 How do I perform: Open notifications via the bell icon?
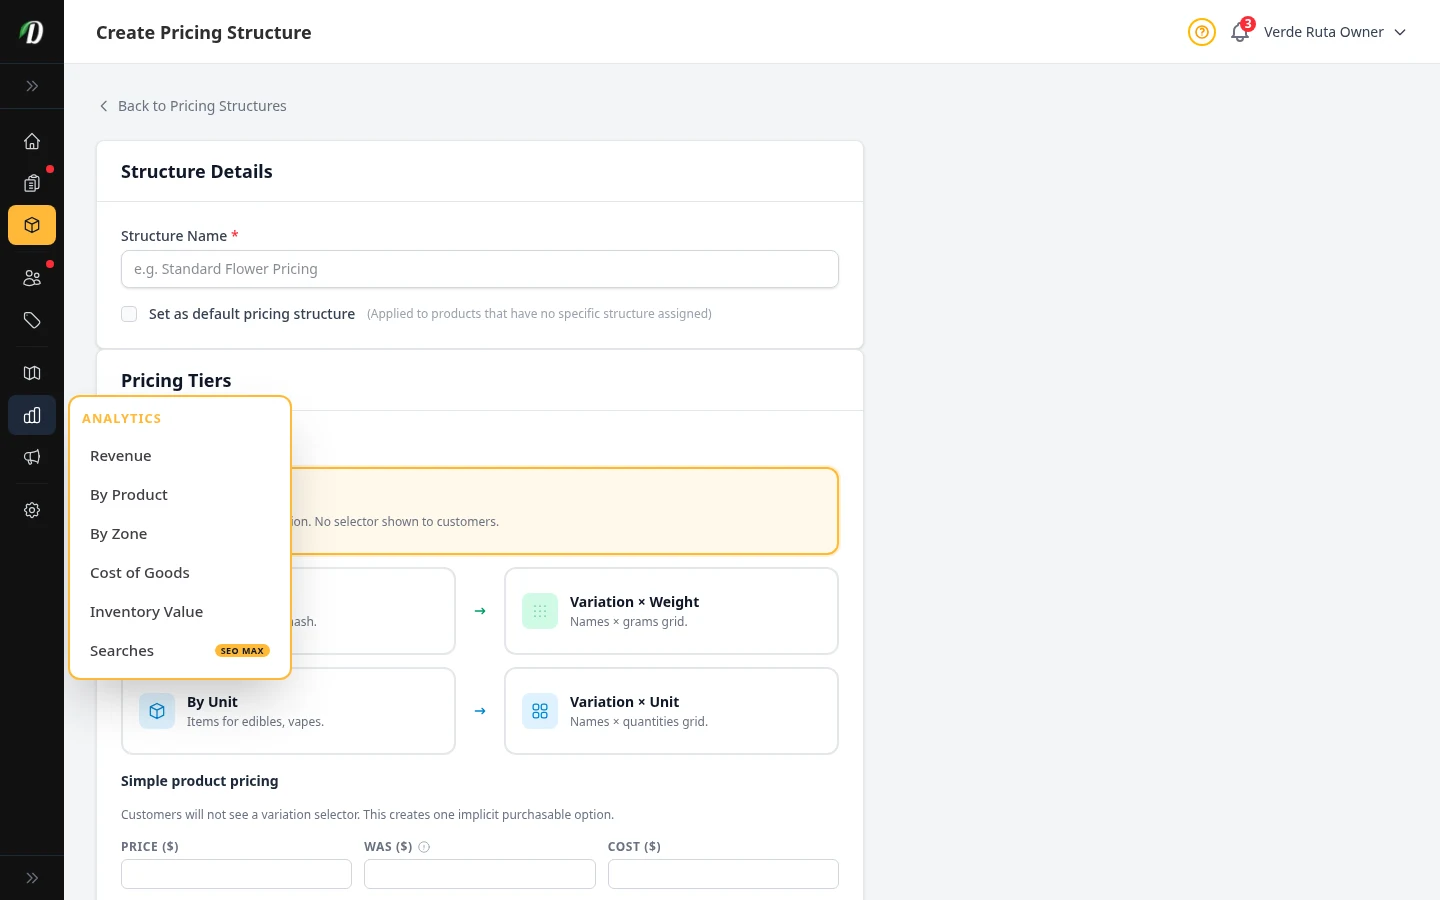[x=1239, y=32]
